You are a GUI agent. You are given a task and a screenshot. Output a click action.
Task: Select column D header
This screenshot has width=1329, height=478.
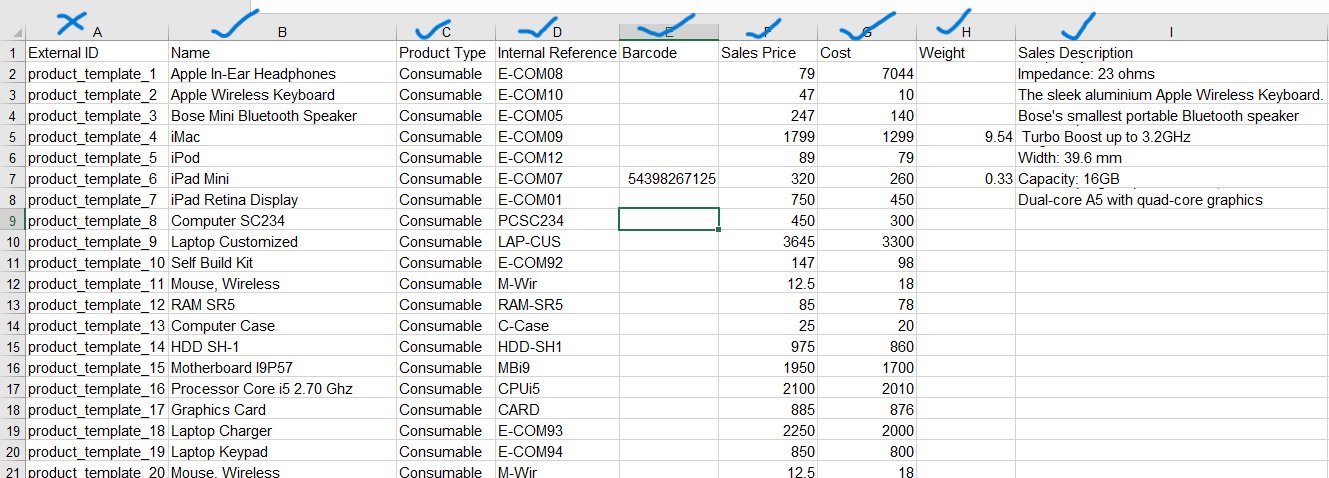coord(557,32)
